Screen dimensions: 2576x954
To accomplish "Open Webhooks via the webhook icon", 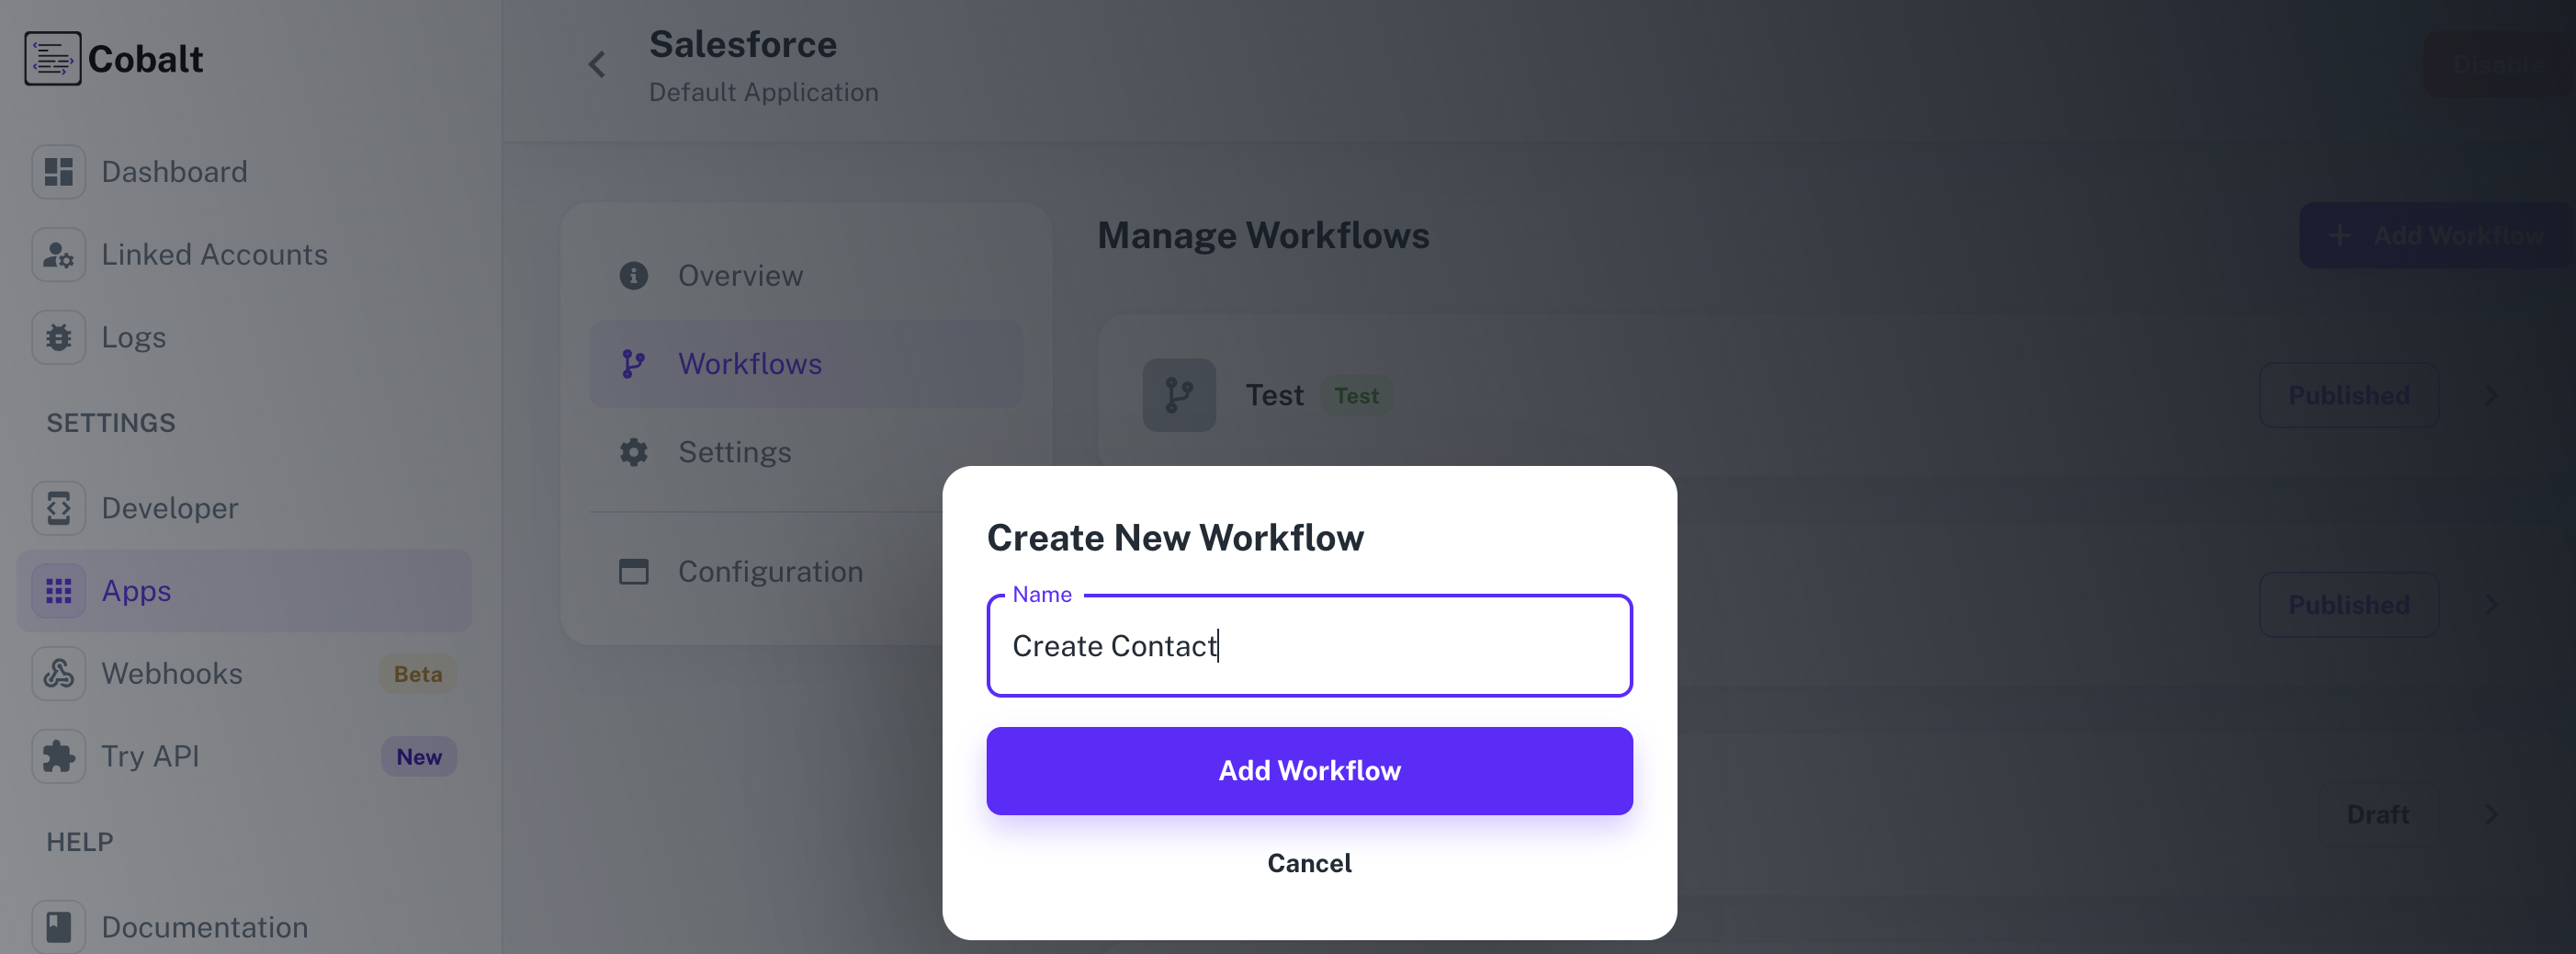I will pyautogui.click(x=57, y=673).
